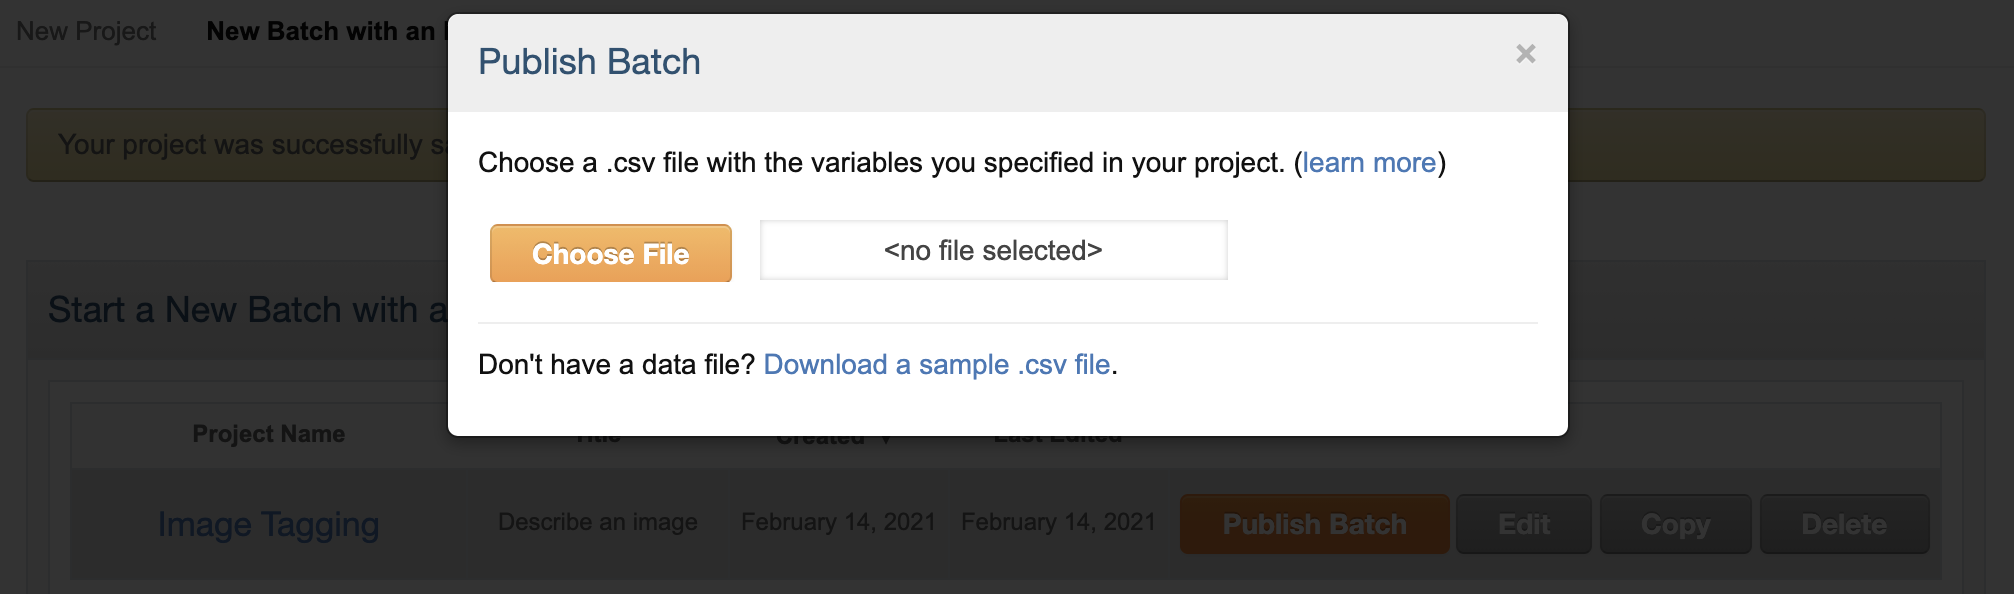Image resolution: width=2014 pixels, height=594 pixels.
Task: Click the Last Edited column header
Action: (1057, 439)
